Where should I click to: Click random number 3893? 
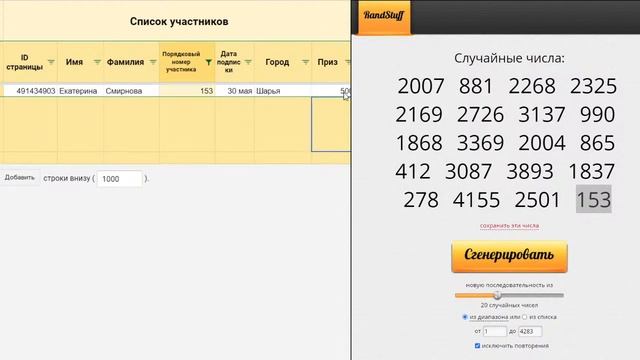pyautogui.click(x=530, y=171)
